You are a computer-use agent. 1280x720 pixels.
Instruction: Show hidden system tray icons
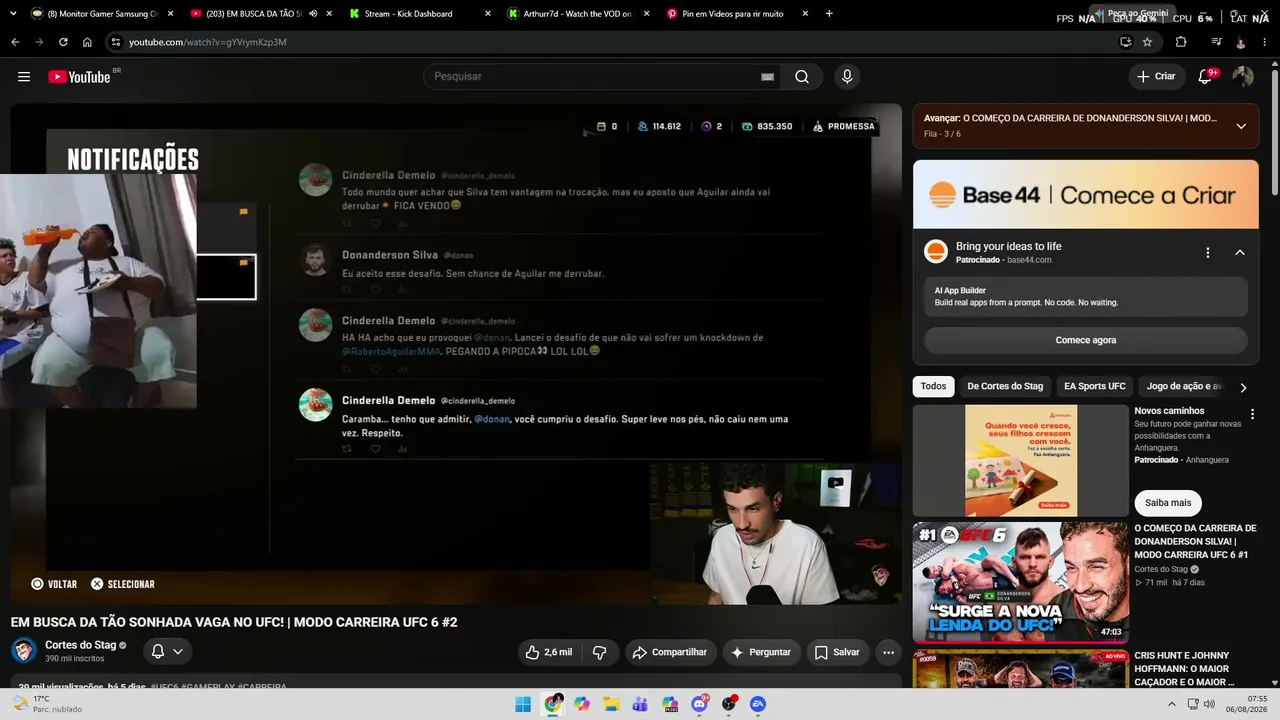[1172, 704]
